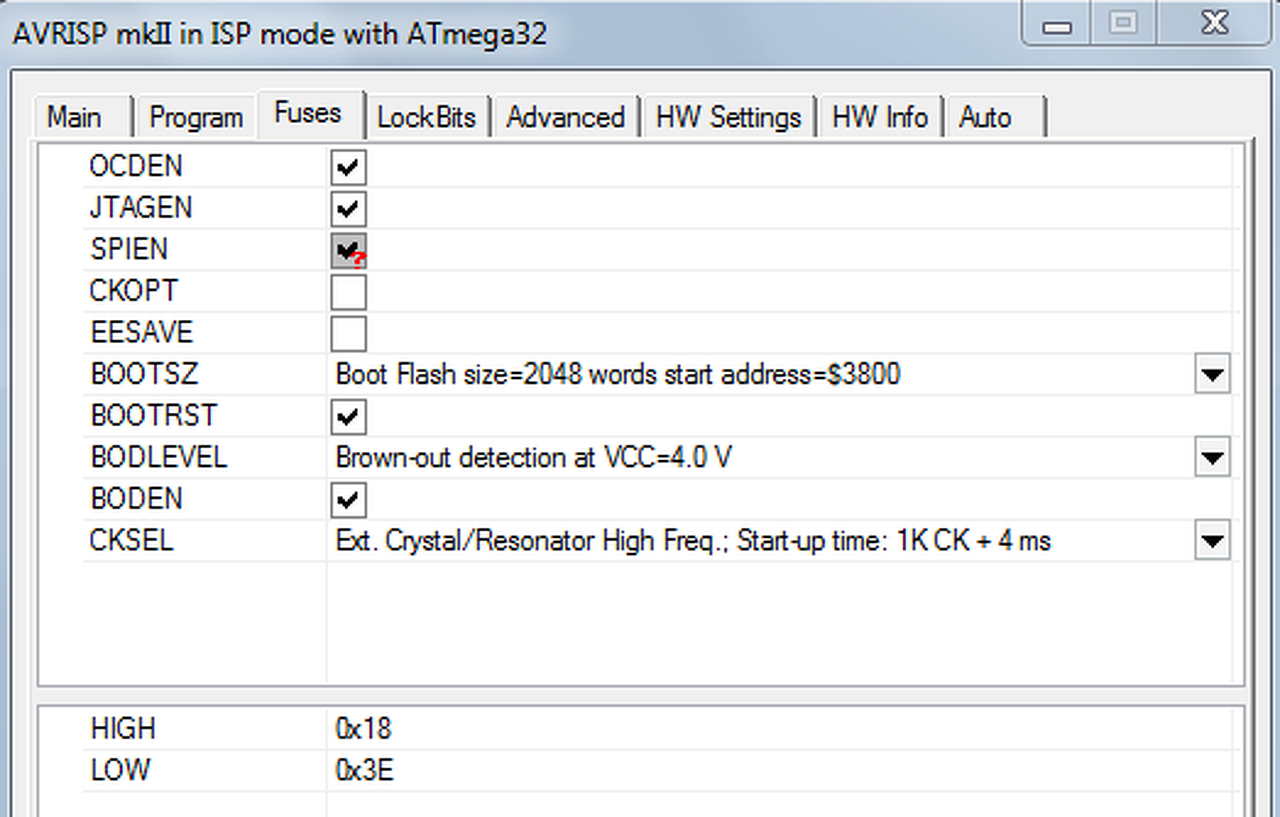Click the BOOTRST fuse label

154,416
